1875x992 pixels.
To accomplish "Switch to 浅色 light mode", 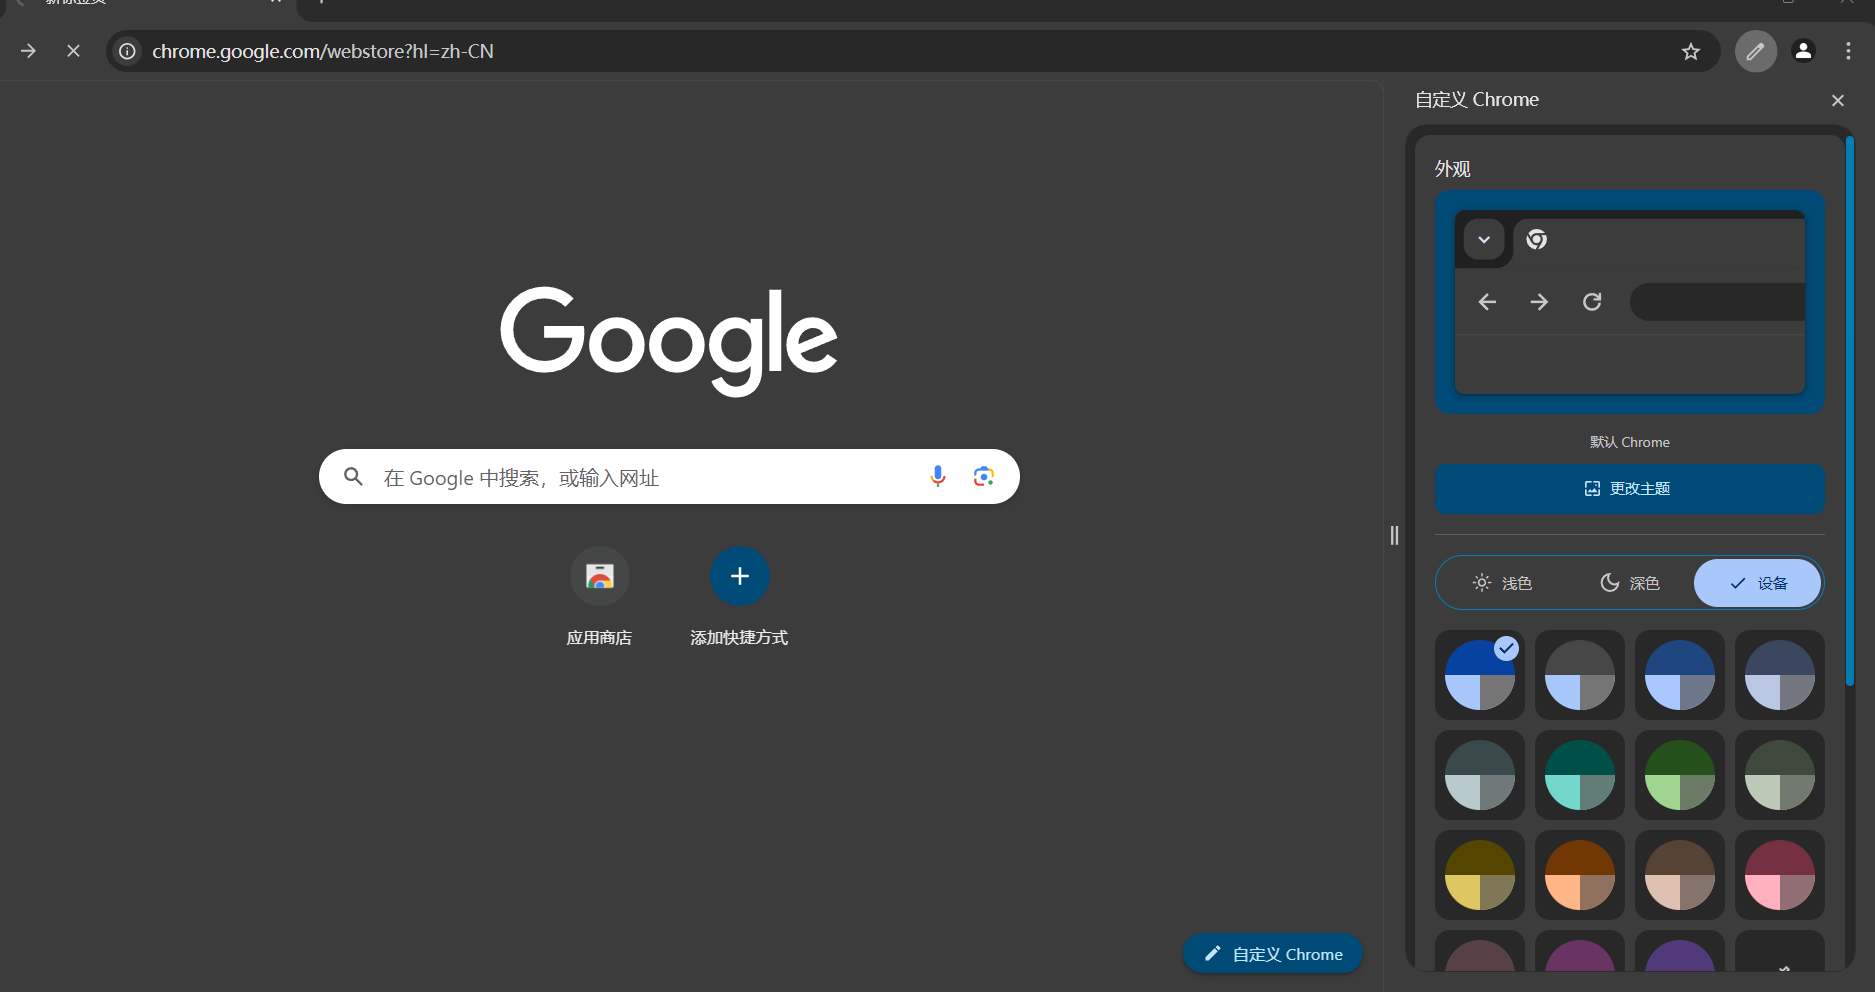I will [1502, 583].
